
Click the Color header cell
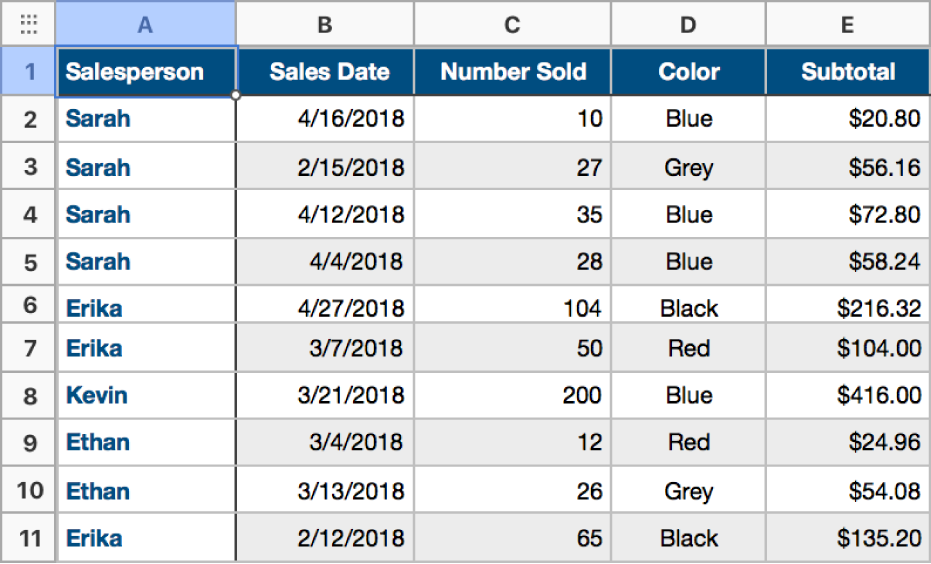point(689,72)
